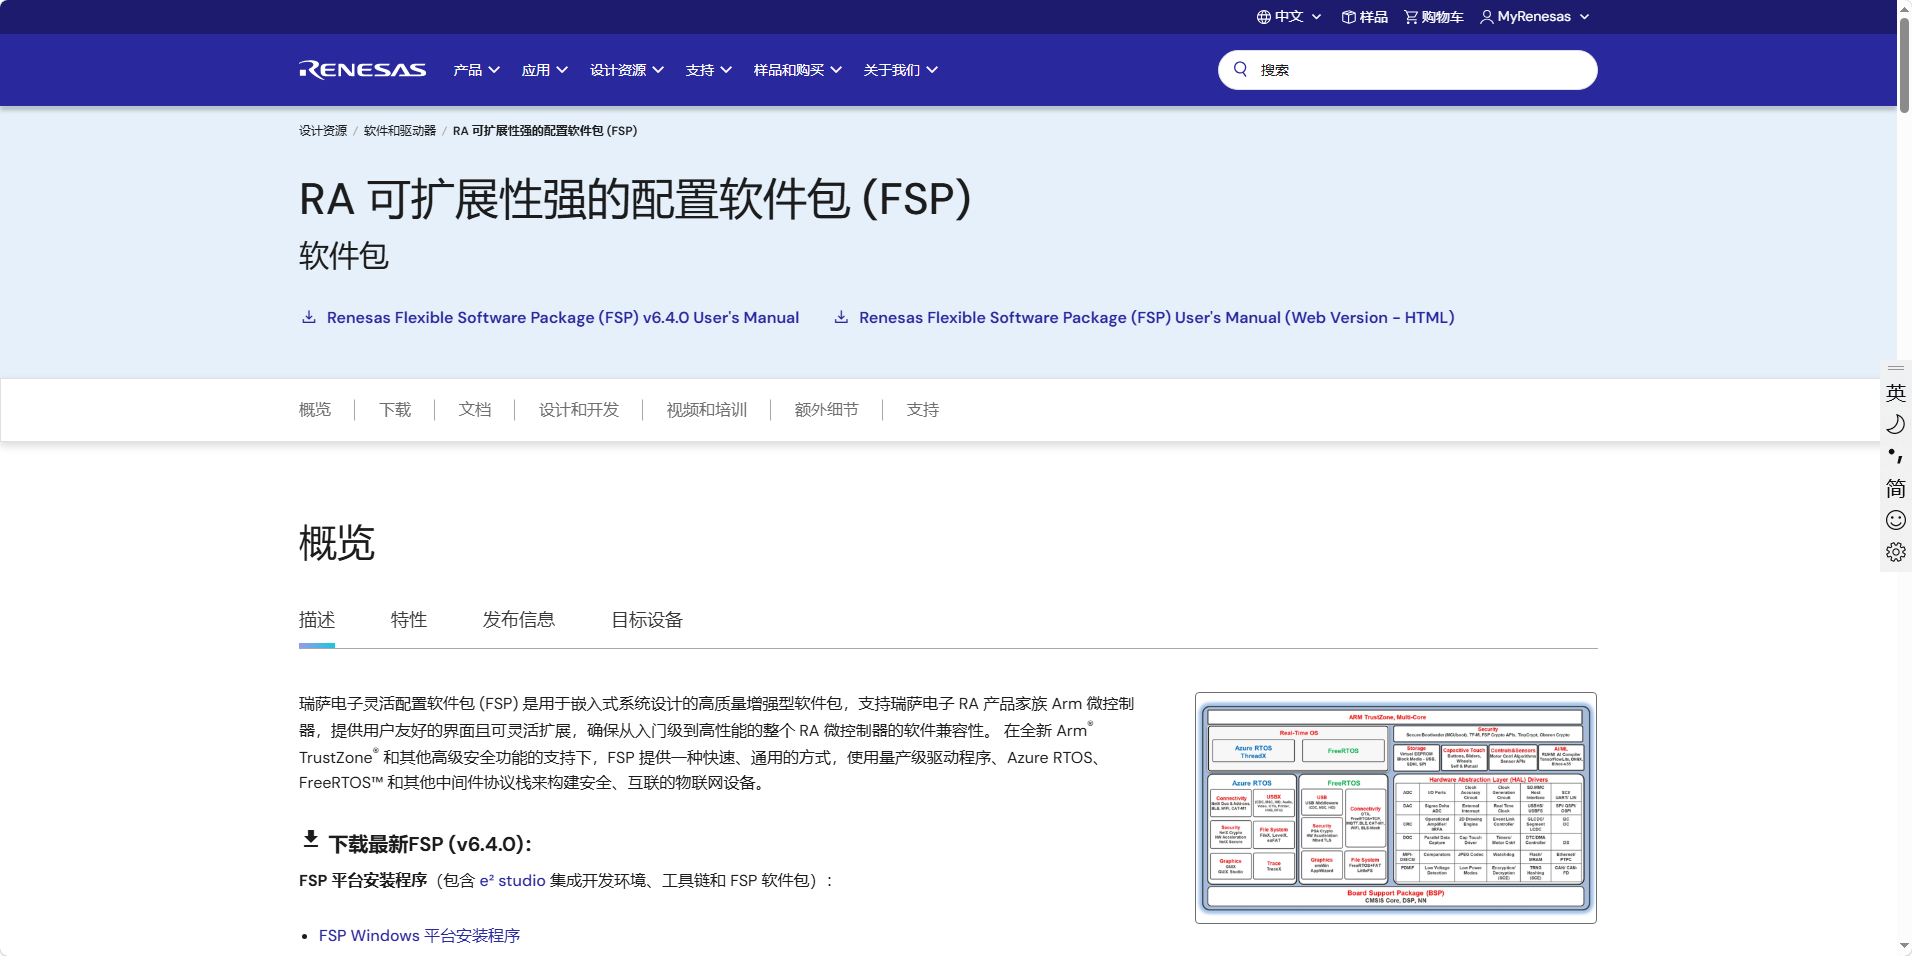
Task: Jump to the 文档 section in page nav
Action: [475, 410]
